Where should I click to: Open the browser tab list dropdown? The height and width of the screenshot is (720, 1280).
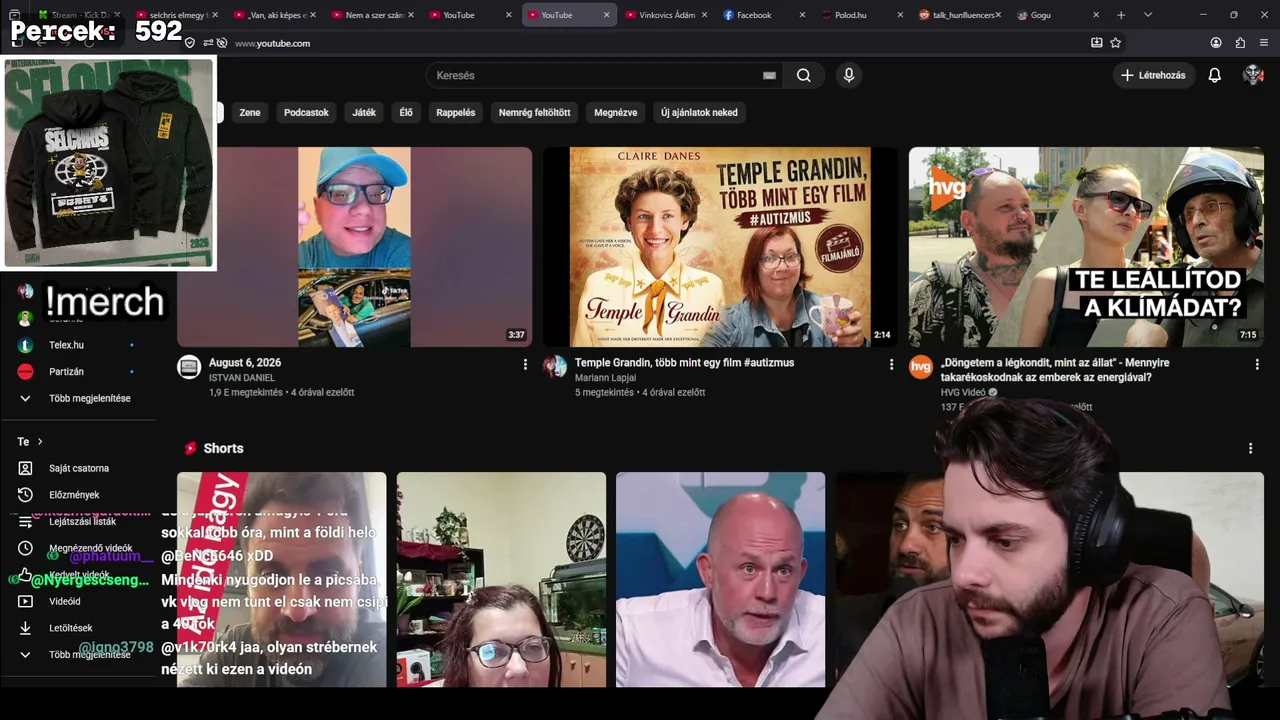[x=1148, y=15]
